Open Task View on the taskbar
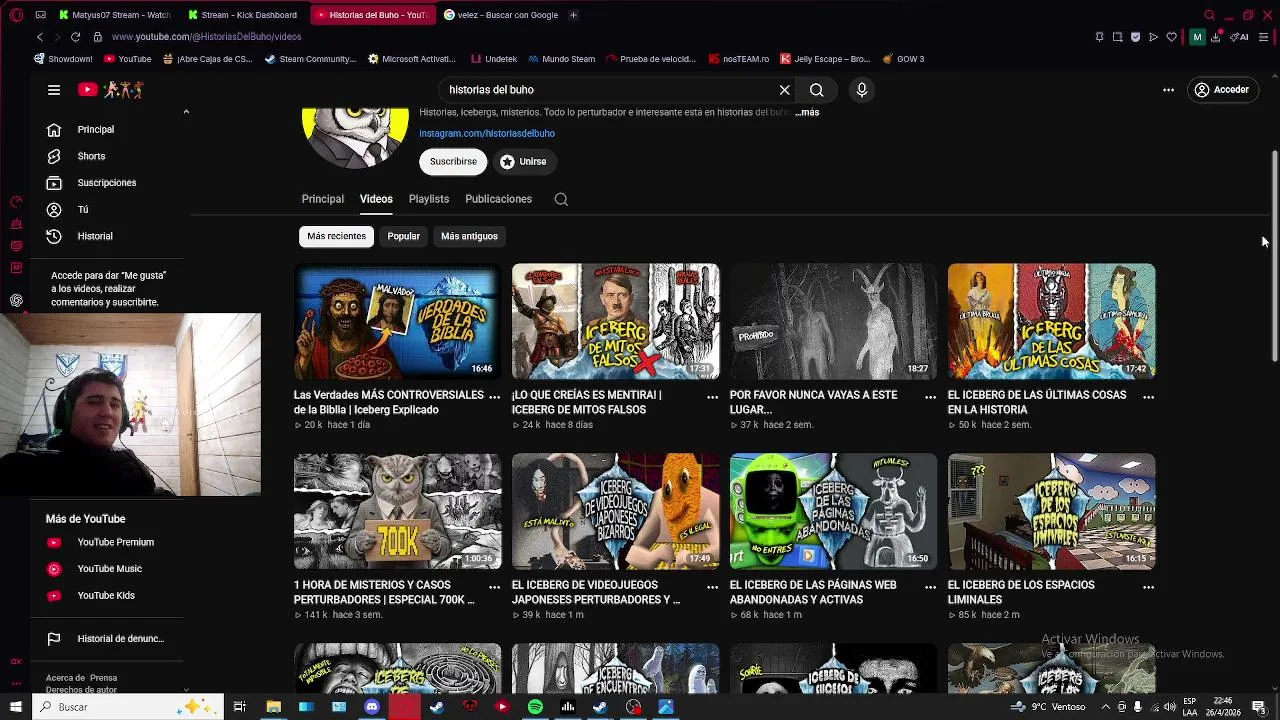The width and height of the screenshot is (1280, 720). pos(240,707)
